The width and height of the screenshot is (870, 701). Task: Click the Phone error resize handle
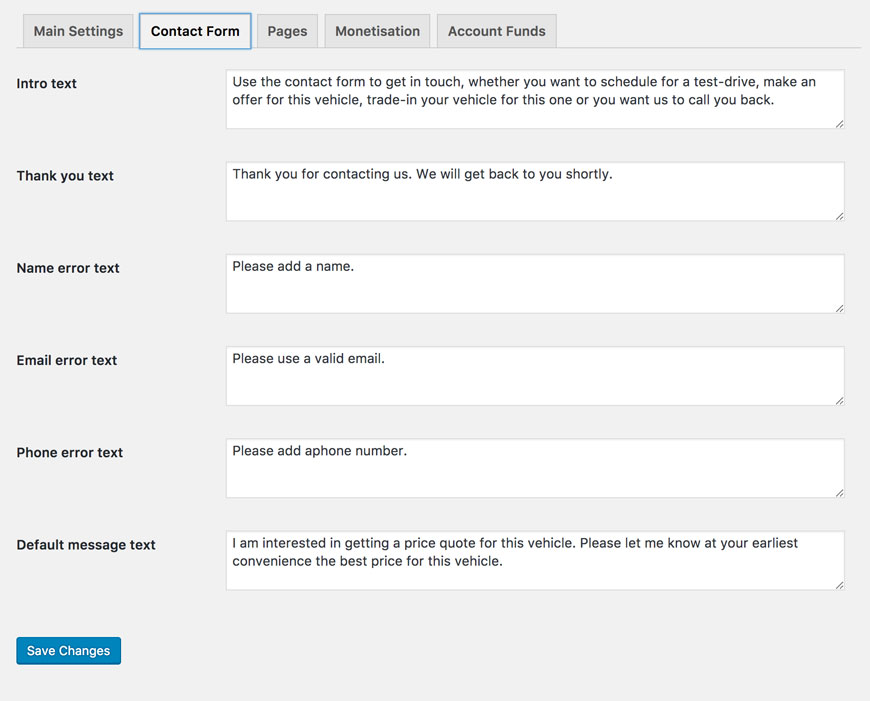pos(839,493)
